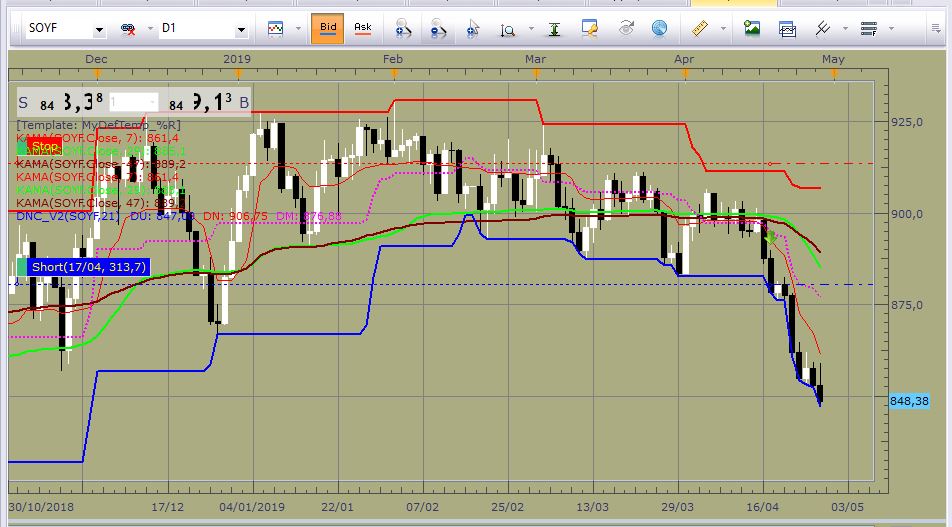Open the D1 timeframe dropdown
The height and width of the screenshot is (527, 952).
(241, 29)
